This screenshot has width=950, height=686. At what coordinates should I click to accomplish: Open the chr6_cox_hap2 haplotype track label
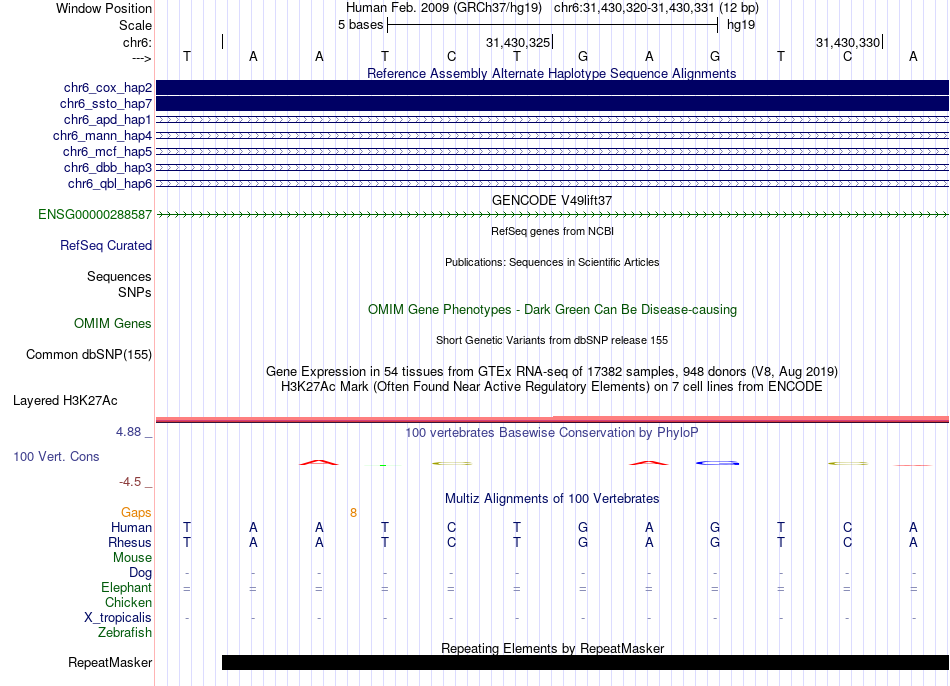point(108,88)
